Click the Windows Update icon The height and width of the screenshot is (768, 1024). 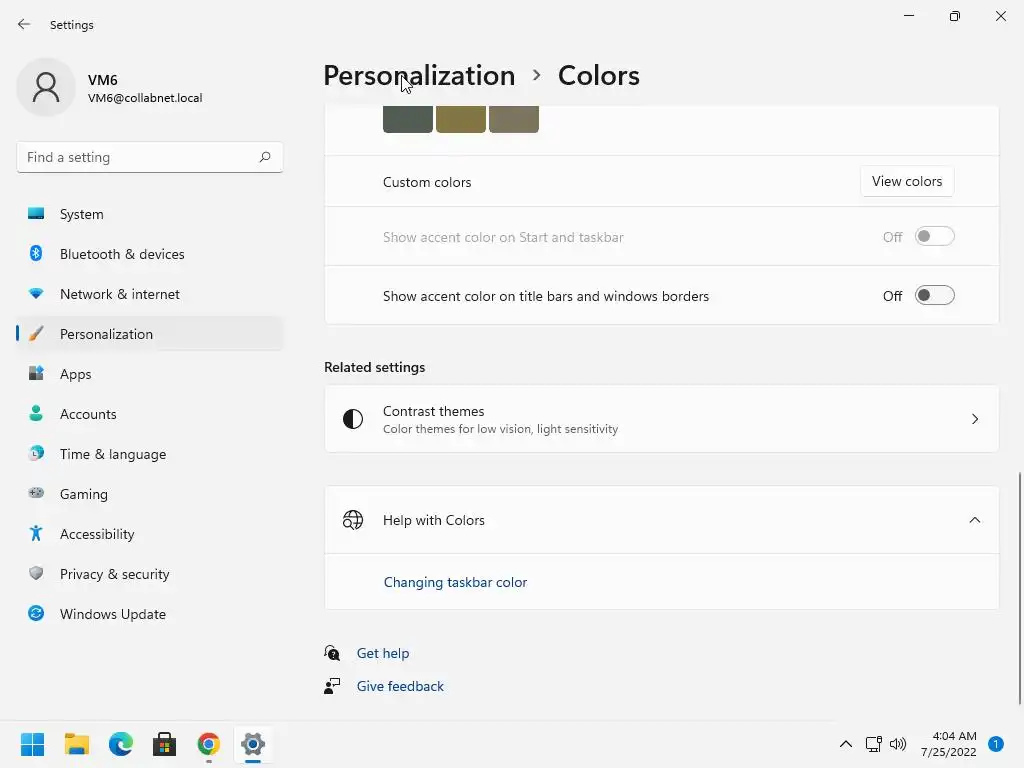click(36, 614)
